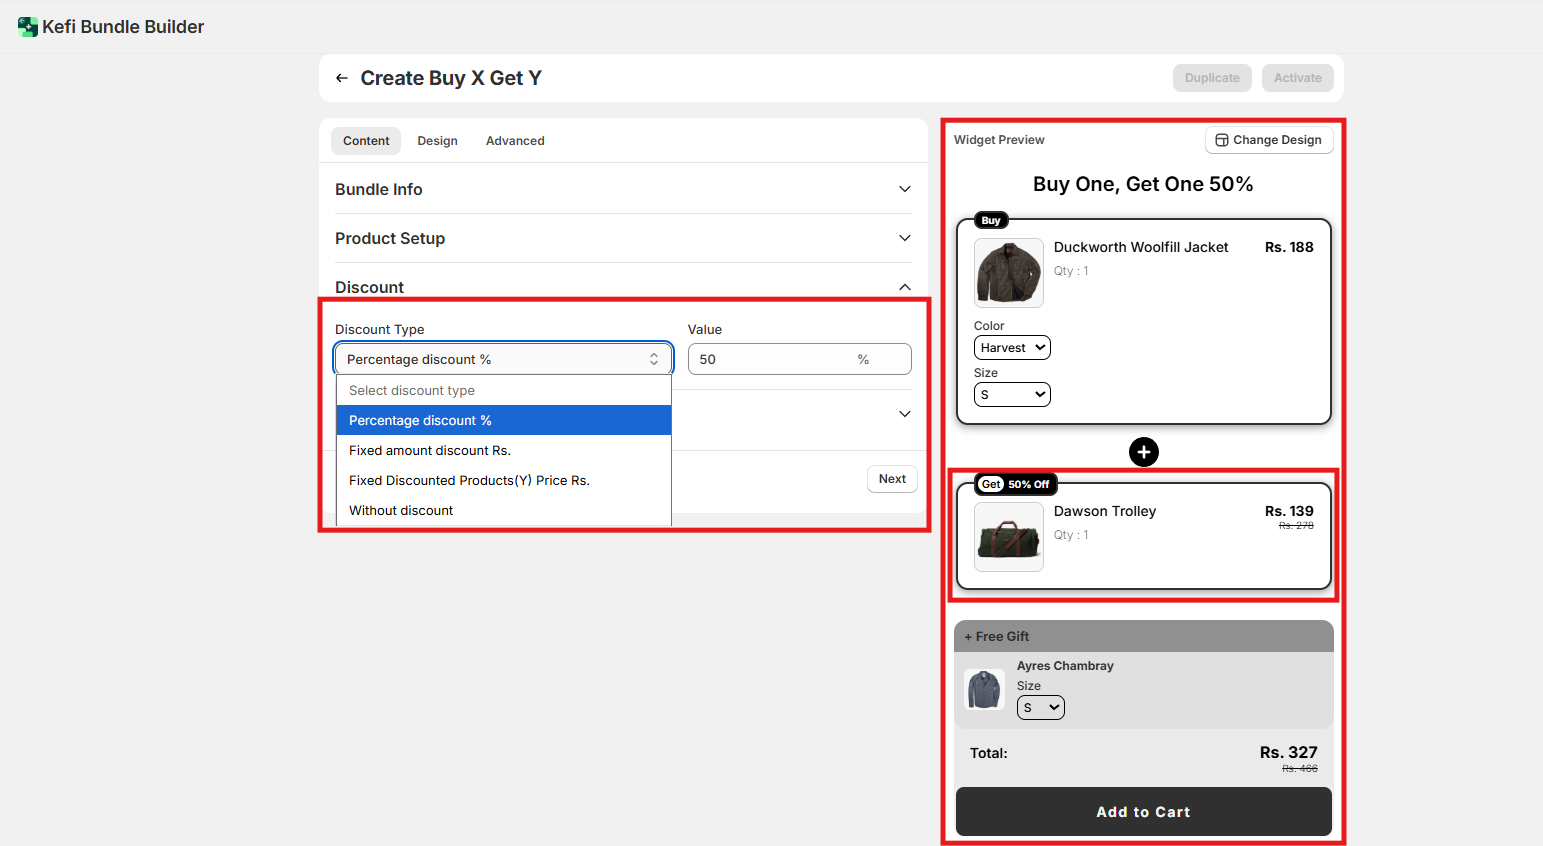Screen dimensions: 1543x846
Task: Expand the Bundle Info section
Action: pos(623,189)
